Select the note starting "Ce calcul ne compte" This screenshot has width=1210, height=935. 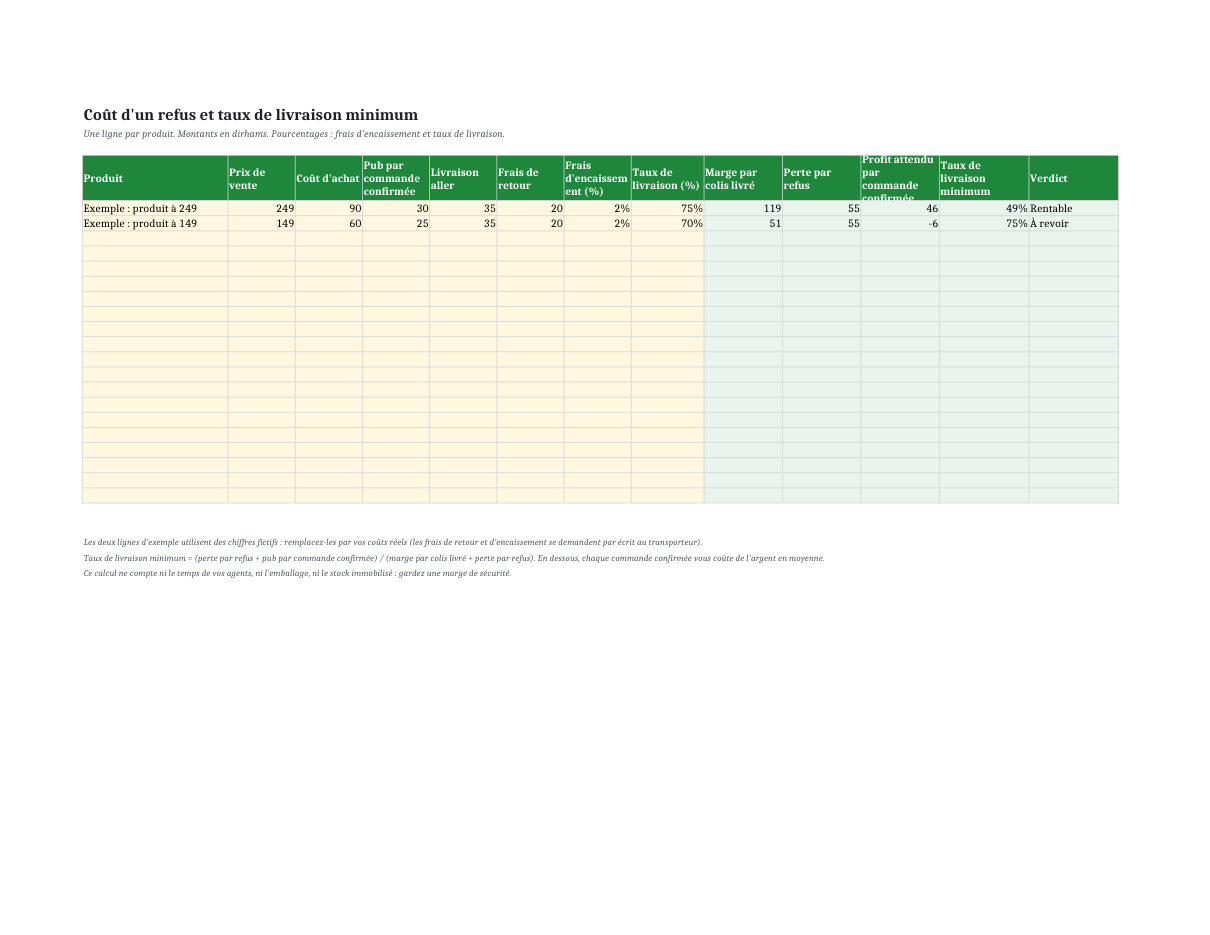click(297, 573)
